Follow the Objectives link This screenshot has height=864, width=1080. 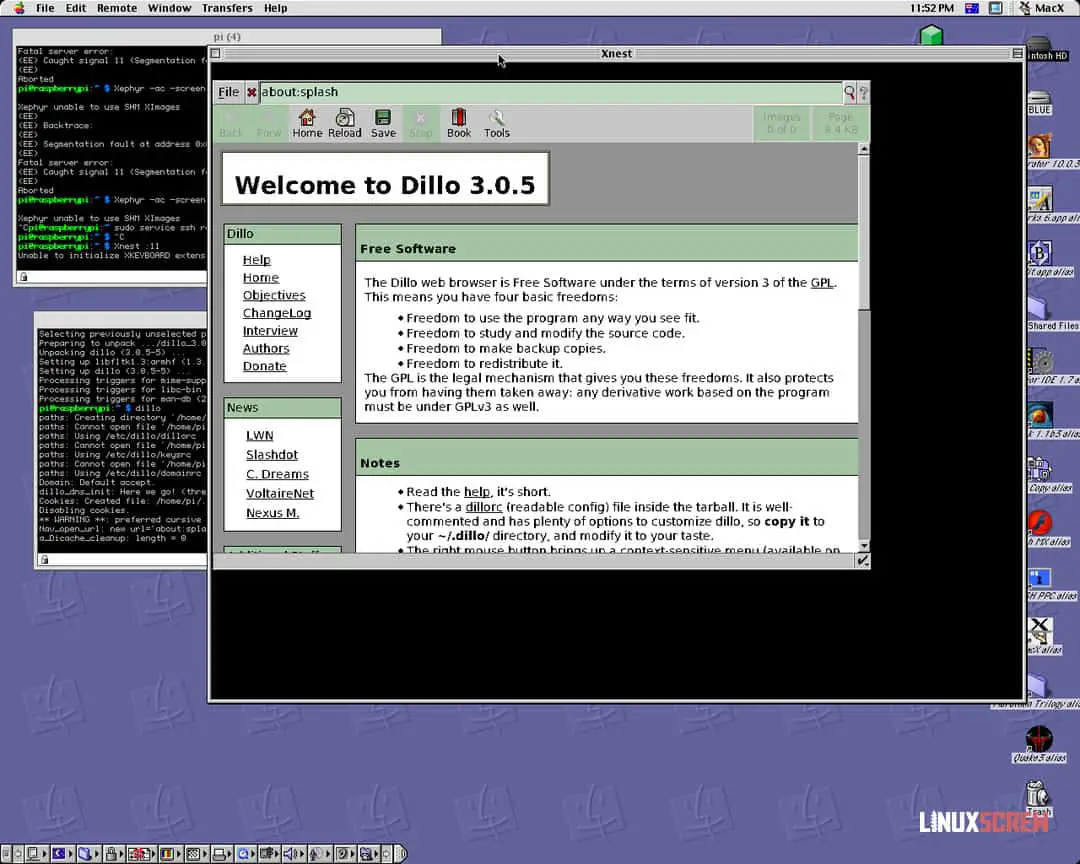point(274,295)
